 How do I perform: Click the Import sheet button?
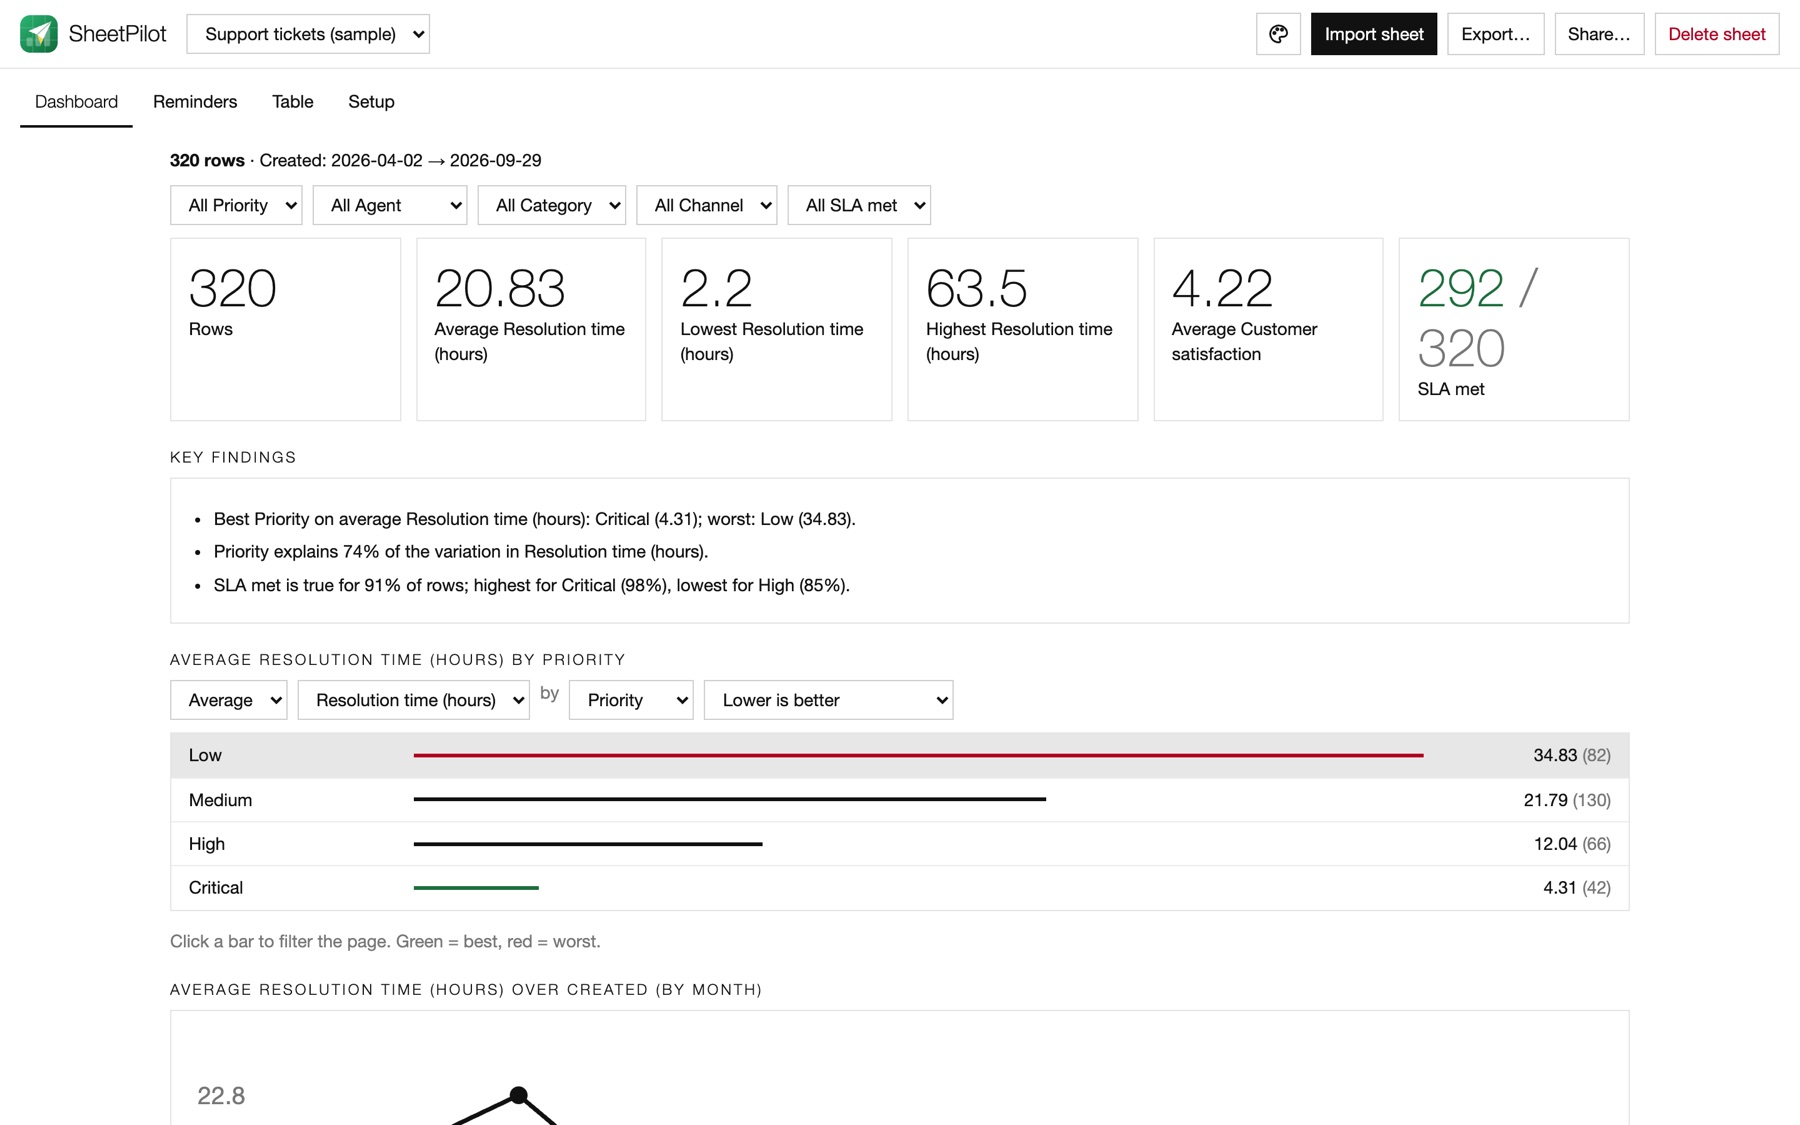pos(1374,34)
